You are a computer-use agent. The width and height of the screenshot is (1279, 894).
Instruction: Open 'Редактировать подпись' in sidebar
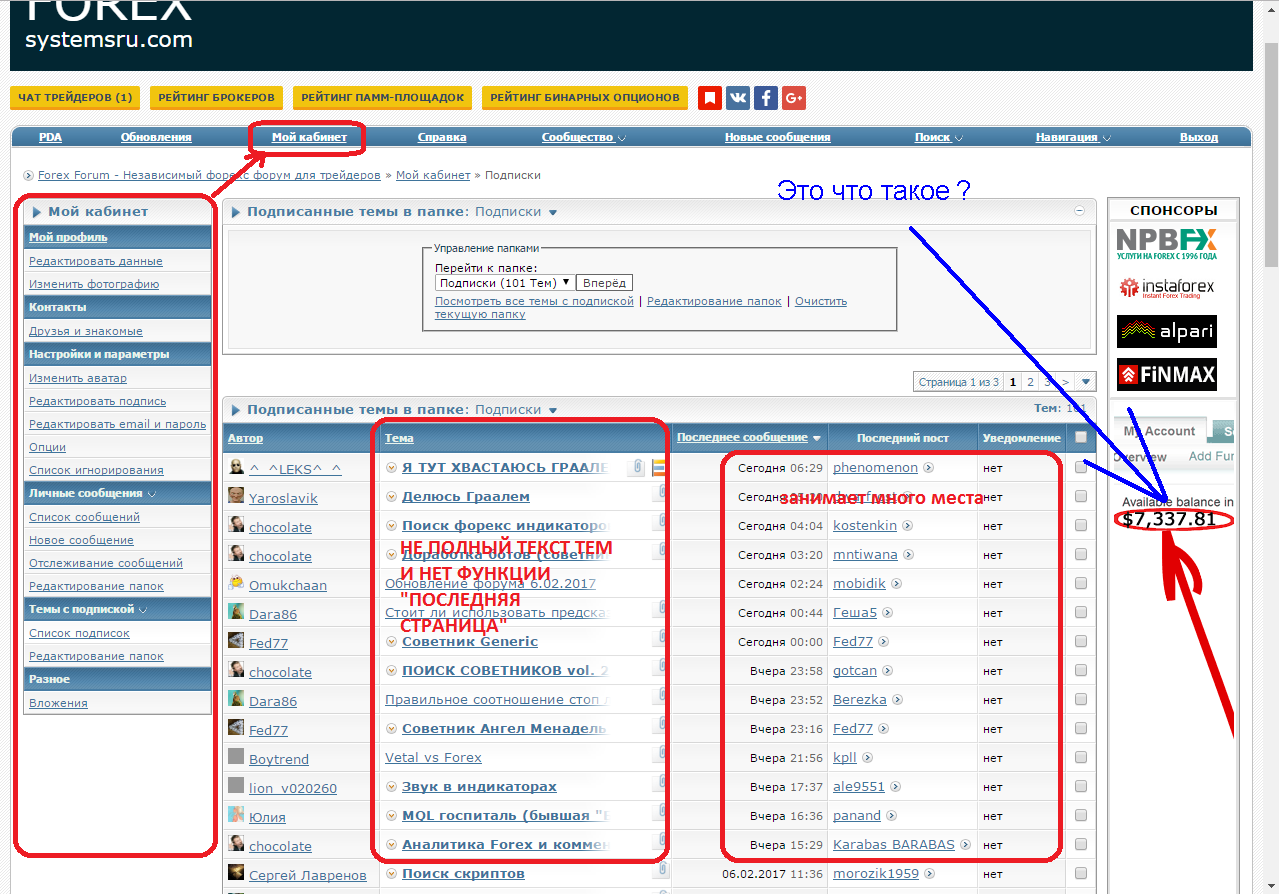click(x=97, y=401)
